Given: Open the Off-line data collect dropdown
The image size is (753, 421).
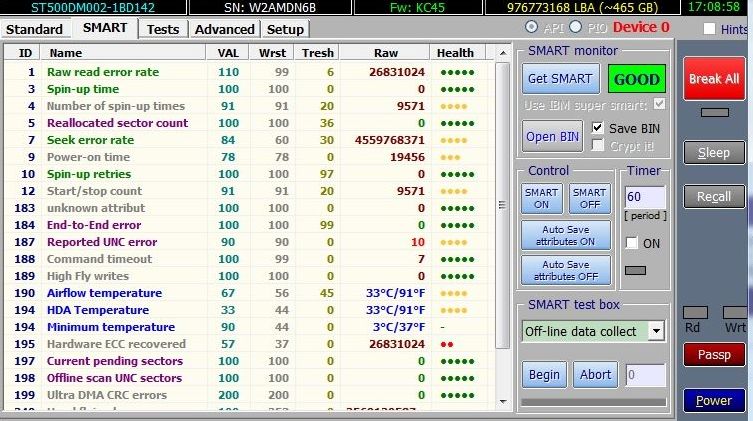Looking at the screenshot, I should (x=656, y=331).
